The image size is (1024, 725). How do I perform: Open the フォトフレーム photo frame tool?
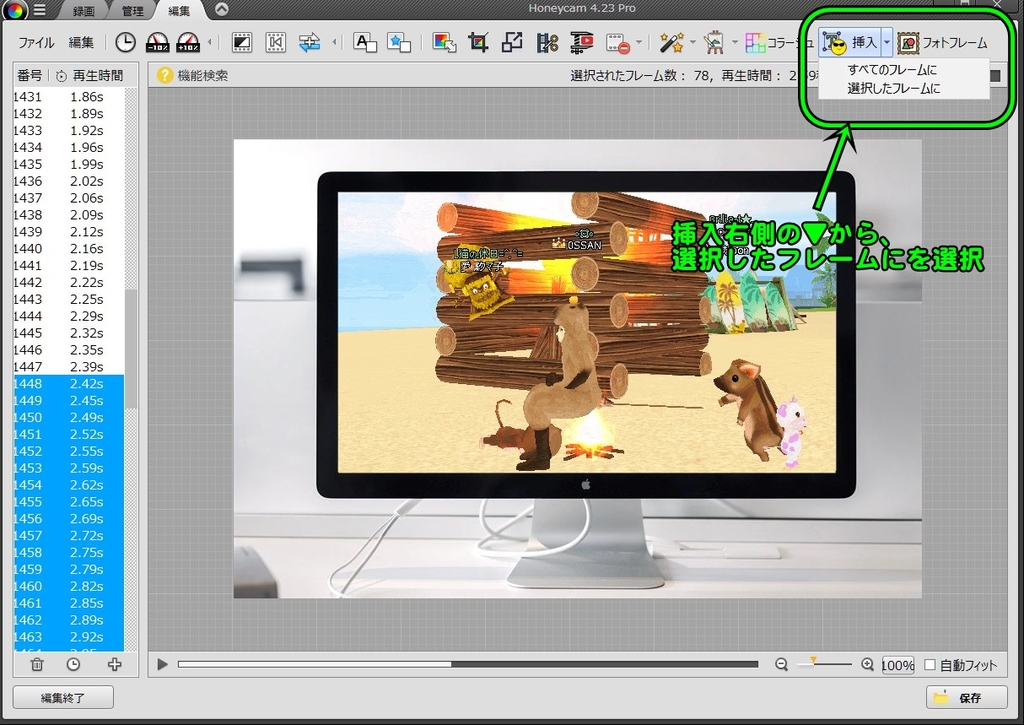[942, 43]
